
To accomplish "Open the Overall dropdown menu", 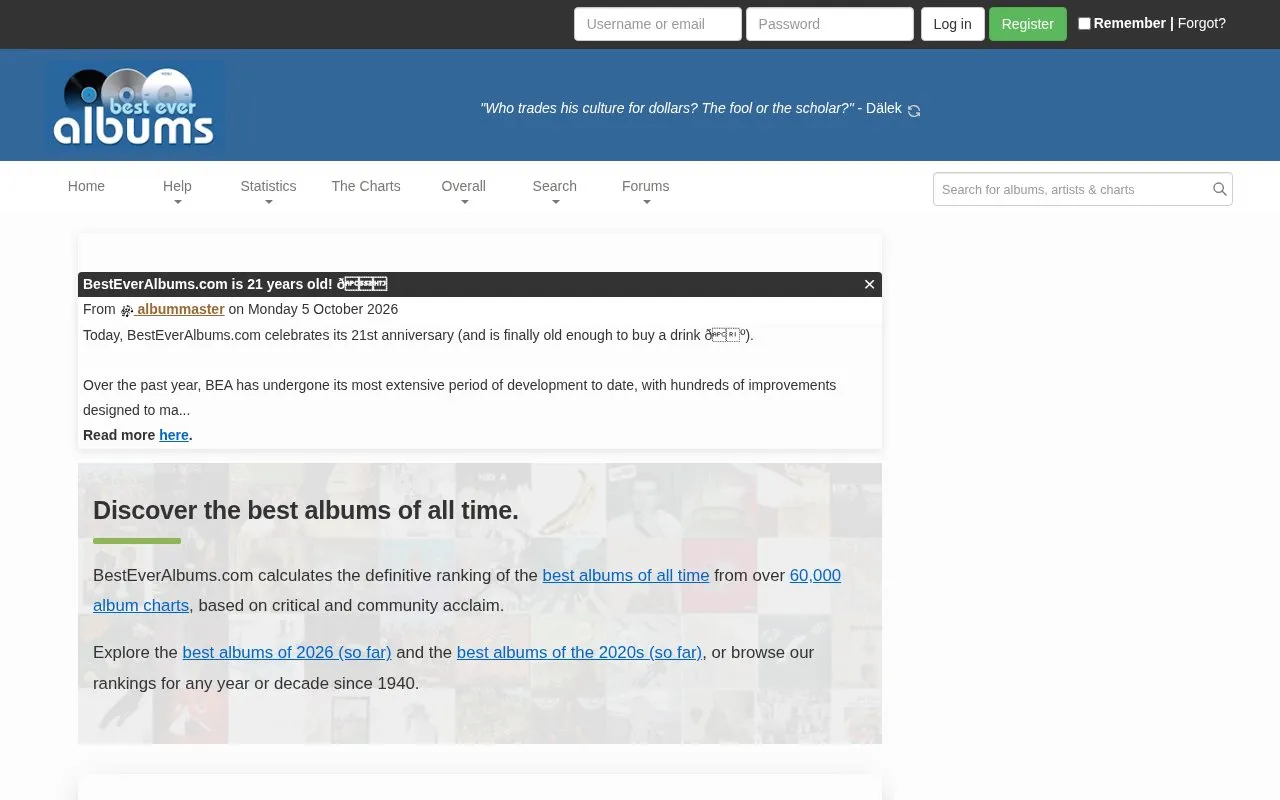I will [x=463, y=192].
